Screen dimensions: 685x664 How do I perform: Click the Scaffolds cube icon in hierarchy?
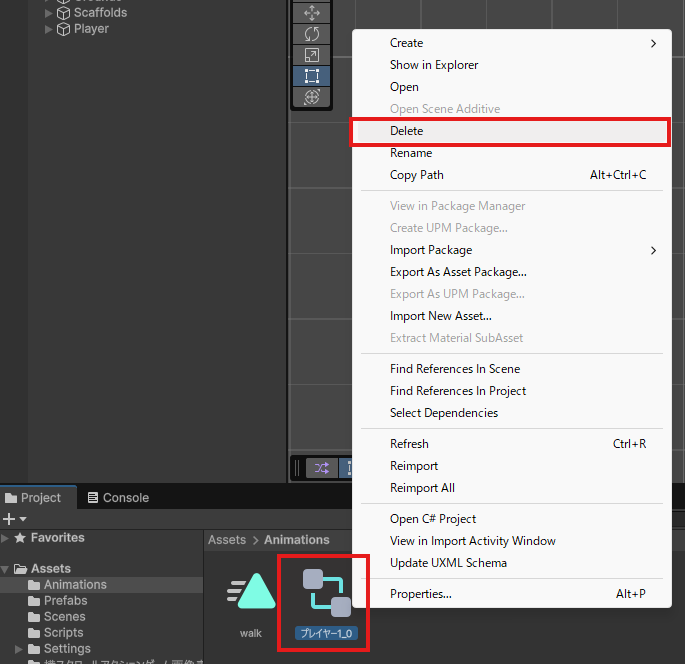(x=63, y=13)
